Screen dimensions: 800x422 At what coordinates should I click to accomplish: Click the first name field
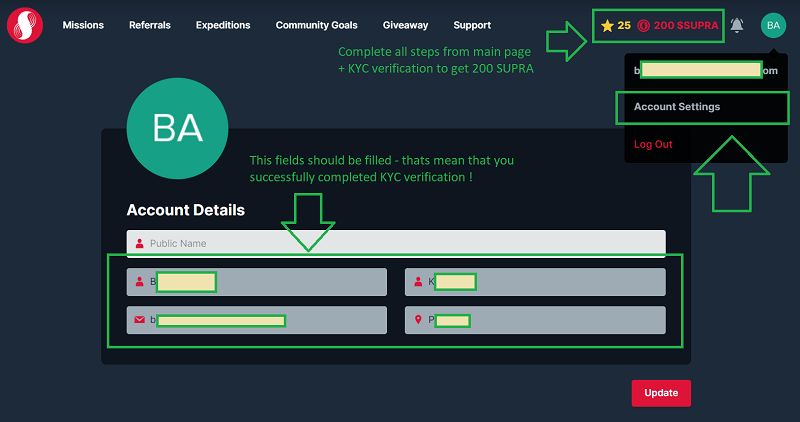tap(257, 282)
